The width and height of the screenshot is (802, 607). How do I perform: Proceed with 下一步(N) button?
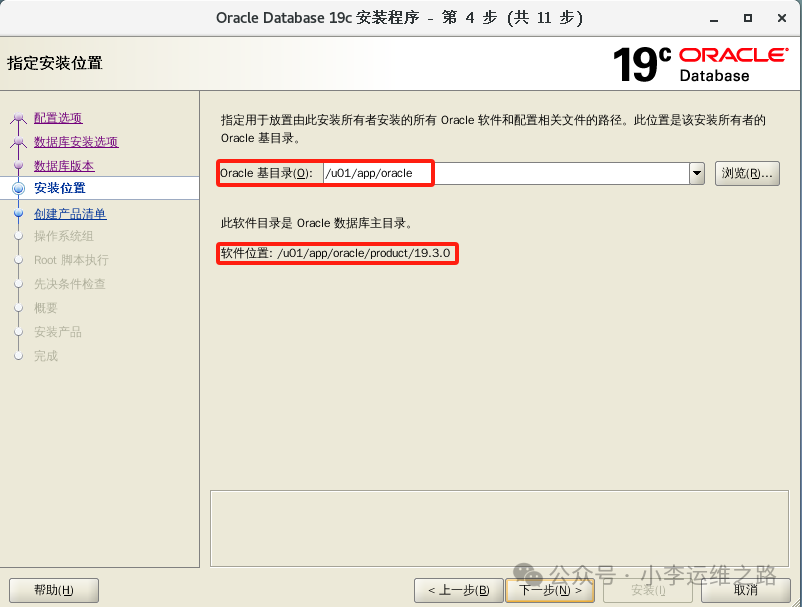pyautogui.click(x=550, y=590)
